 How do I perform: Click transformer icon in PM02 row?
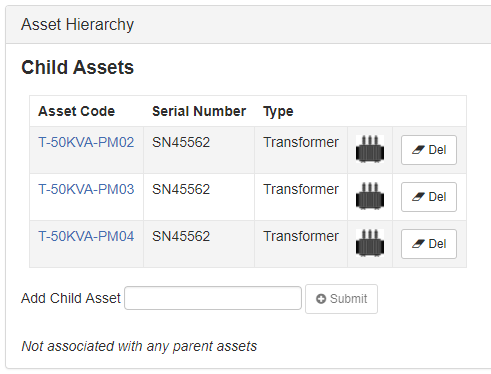pos(370,149)
